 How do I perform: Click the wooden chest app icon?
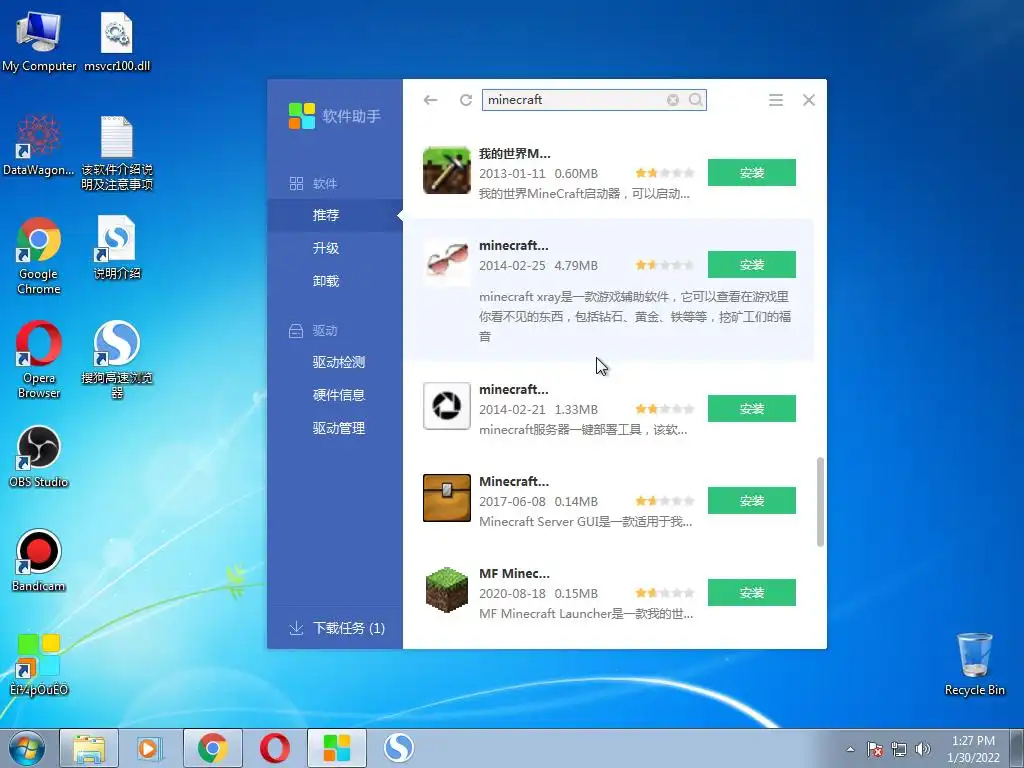click(447, 498)
